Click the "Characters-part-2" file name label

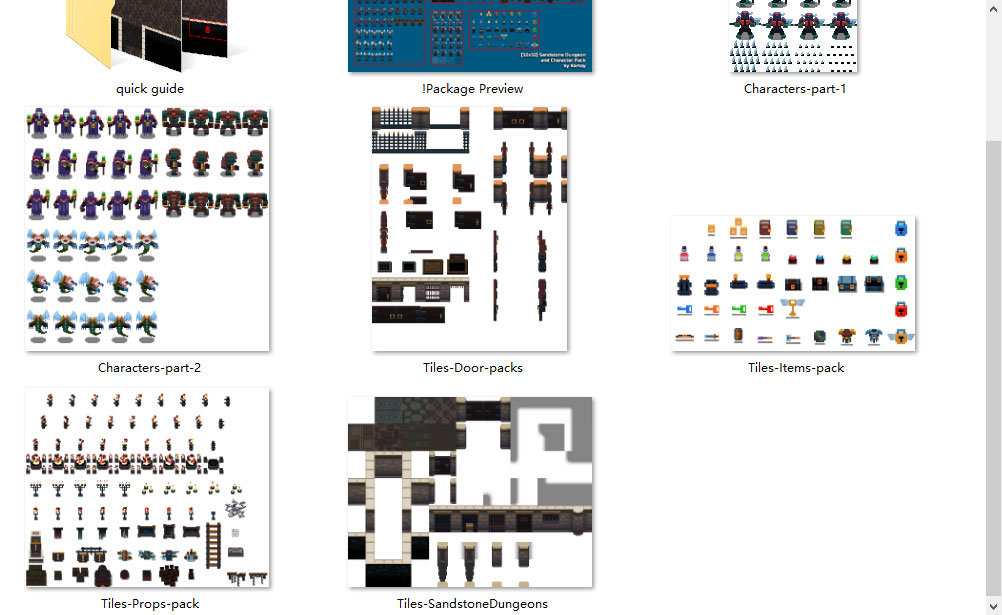(149, 368)
